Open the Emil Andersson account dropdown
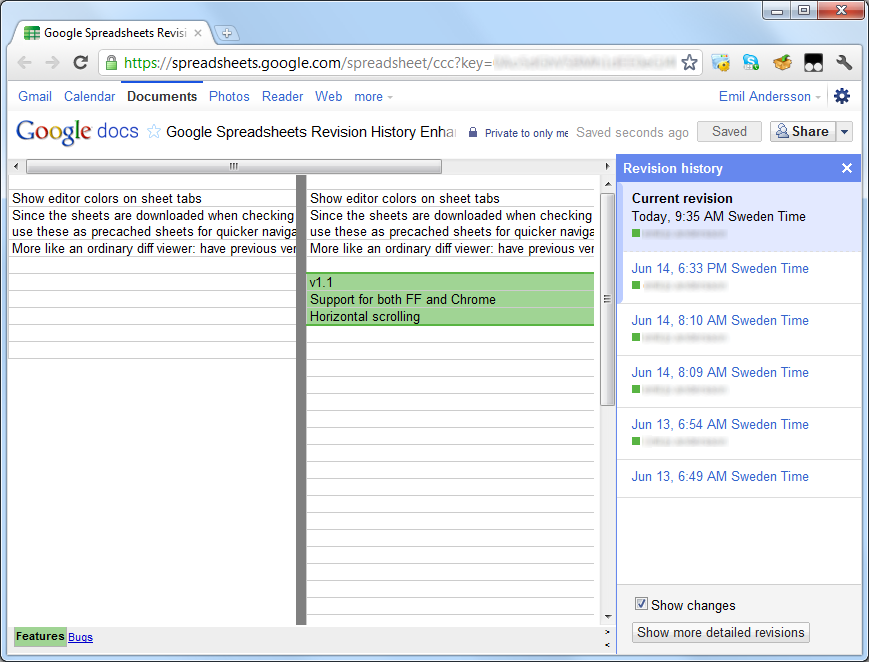Screen dimensions: 869x662 [x=770, y=96]
